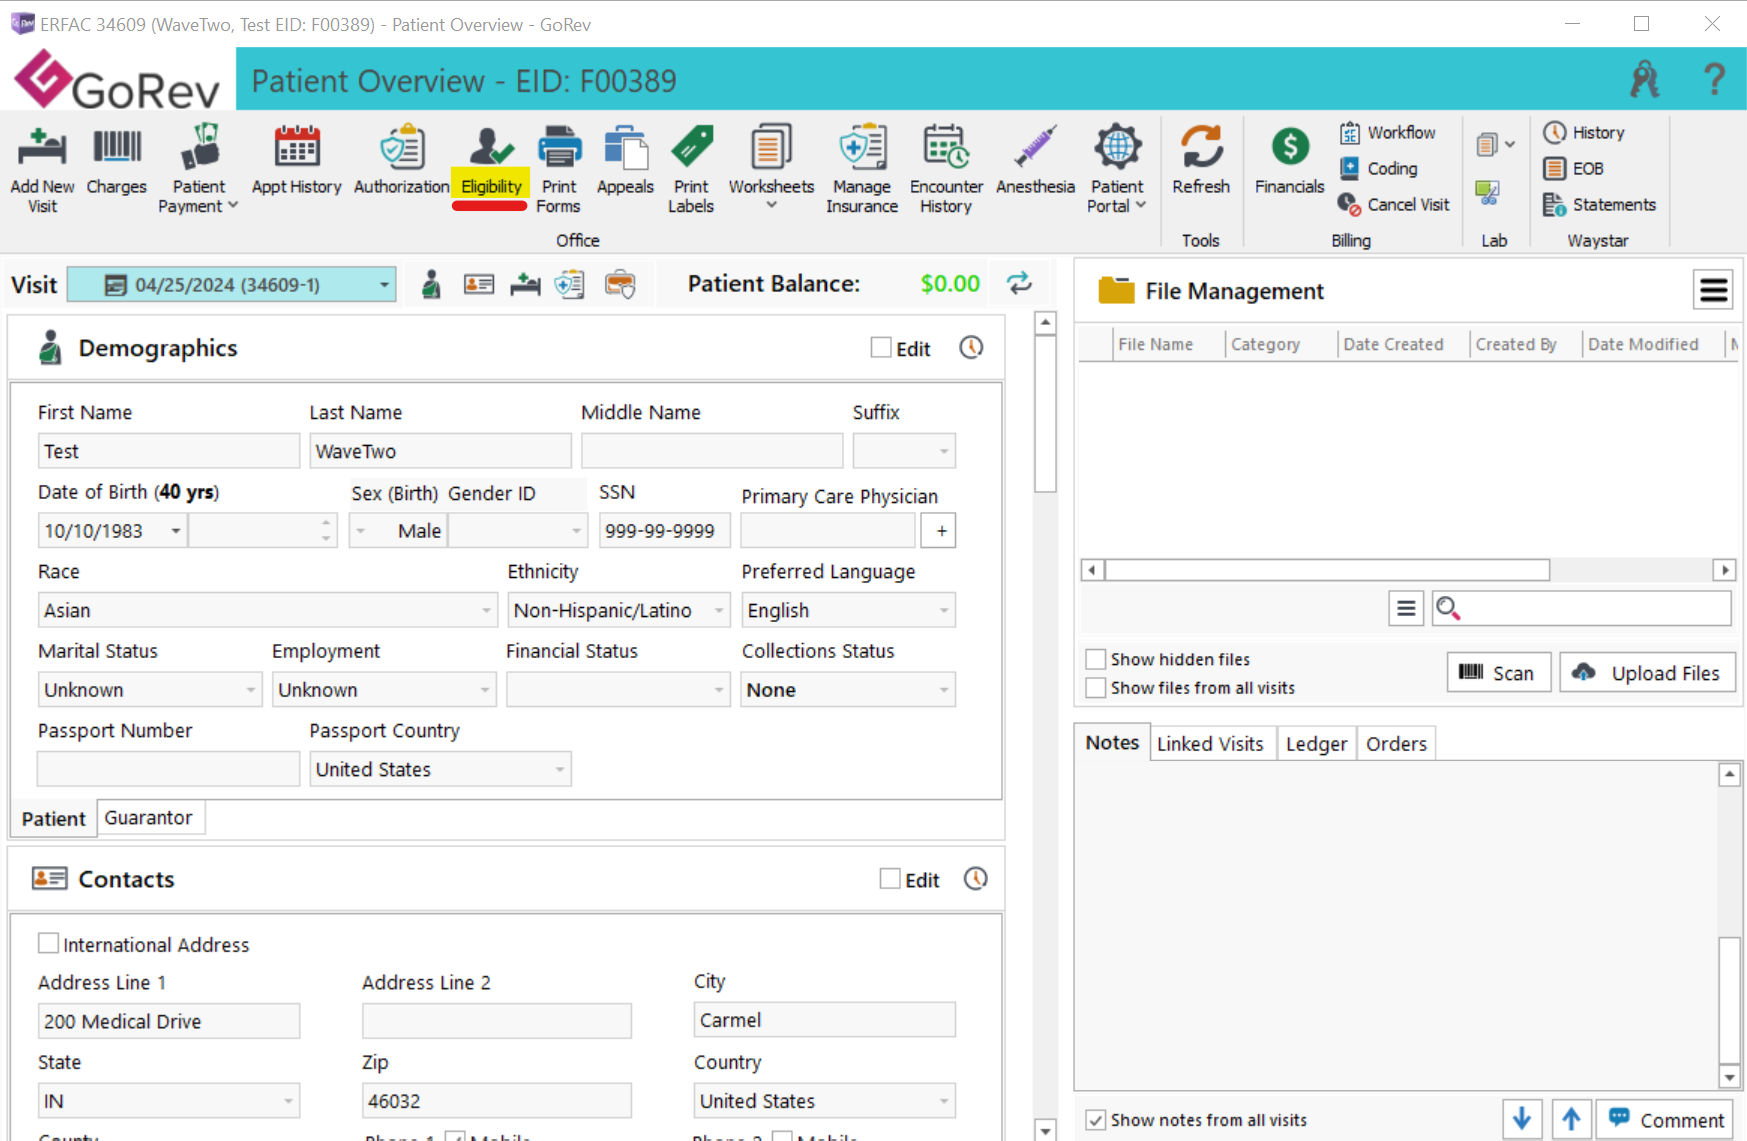Viewport: 1747px width, 1141px height.
Task: Open the Worksheets menu
Action: click(771, 168)
